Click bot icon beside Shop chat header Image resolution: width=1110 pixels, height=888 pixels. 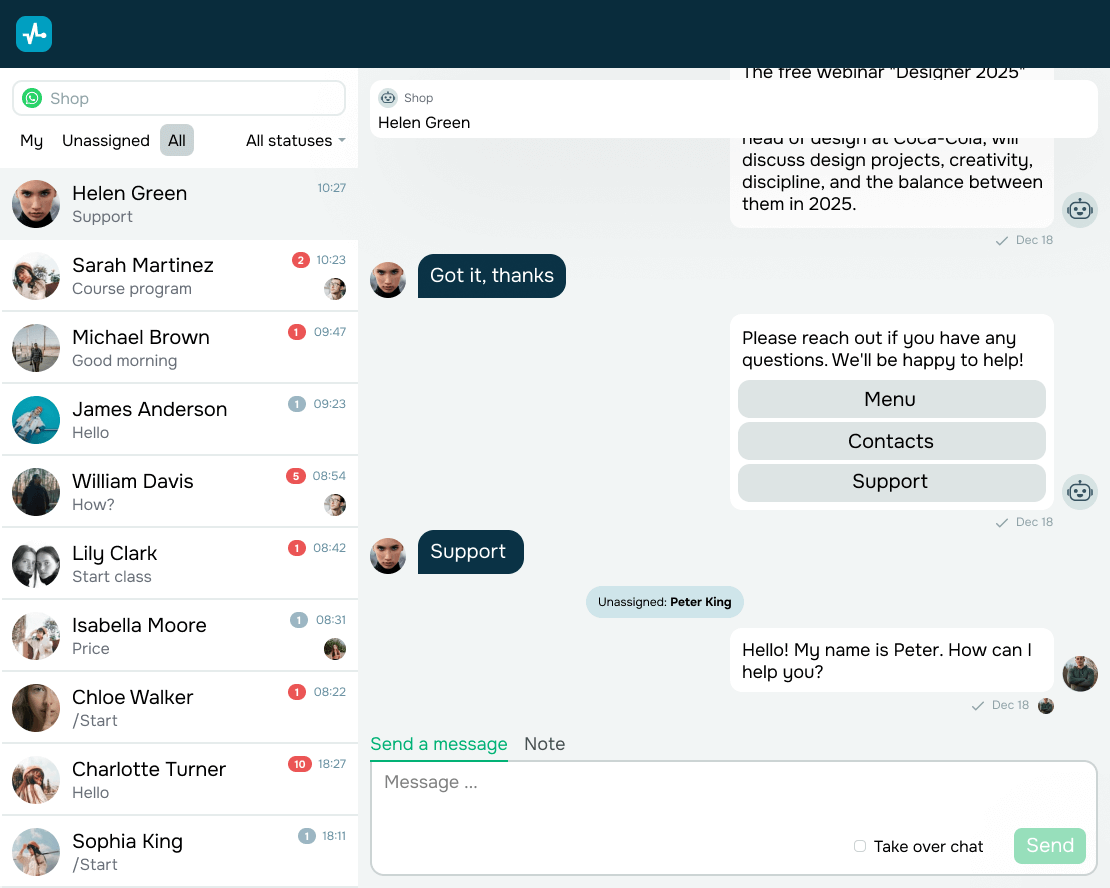[388, 98]
